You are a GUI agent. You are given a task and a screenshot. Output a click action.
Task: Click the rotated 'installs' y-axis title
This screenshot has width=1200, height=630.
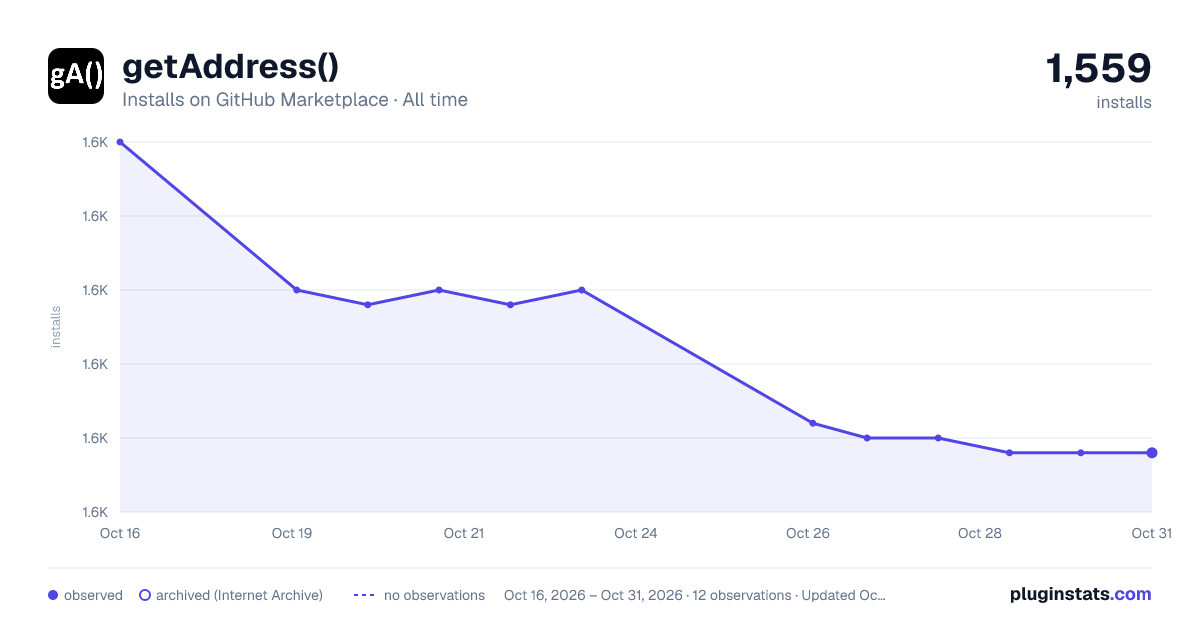pos(56,327)
